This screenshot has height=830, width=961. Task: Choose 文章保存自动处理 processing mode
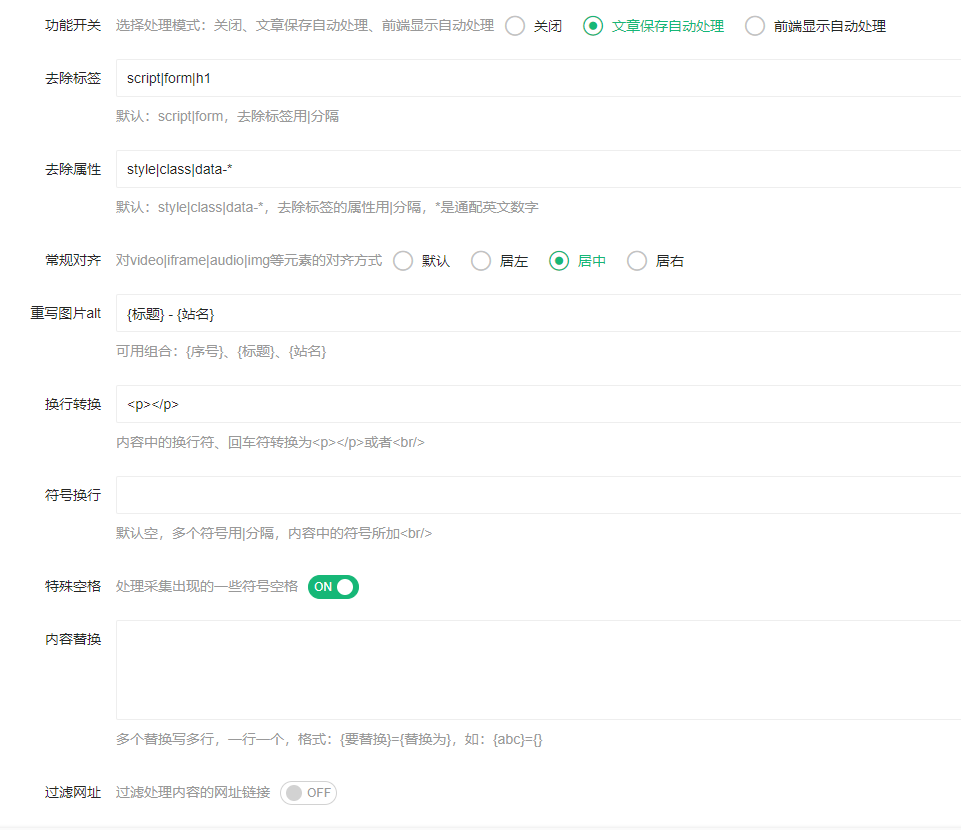pyautogui.click(x=593, y=26)
